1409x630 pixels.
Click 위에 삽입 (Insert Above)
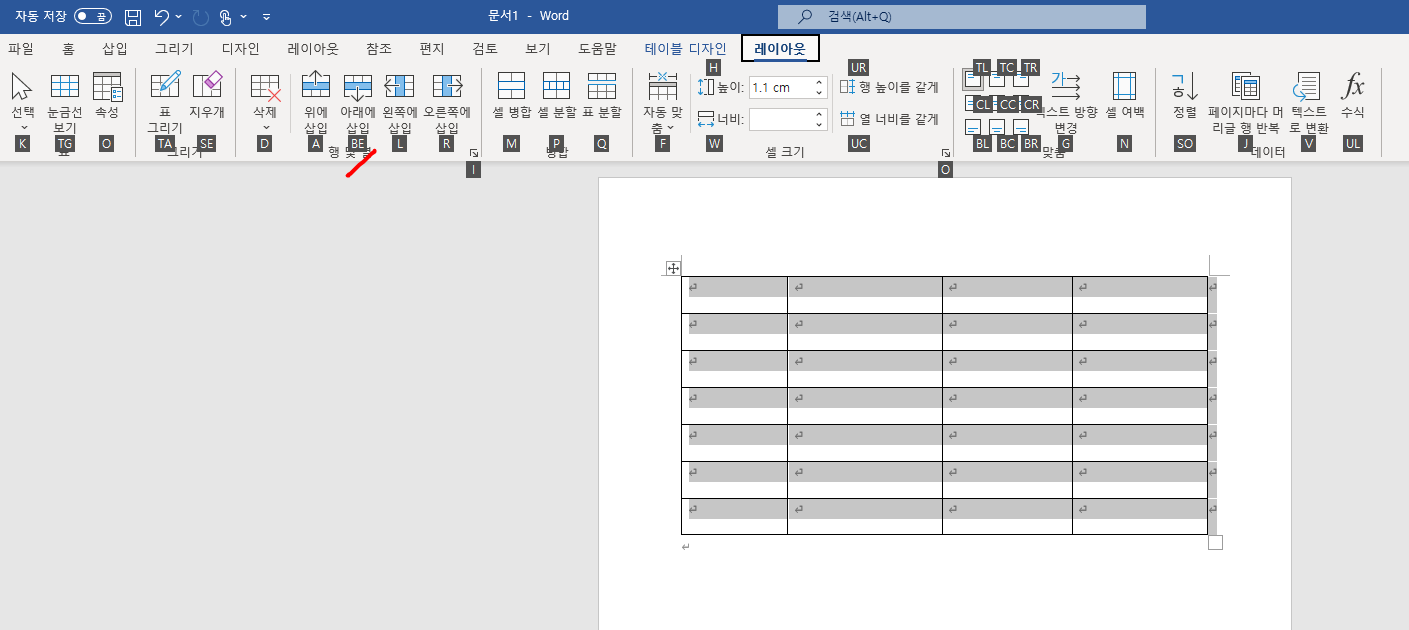coord(316,104)
